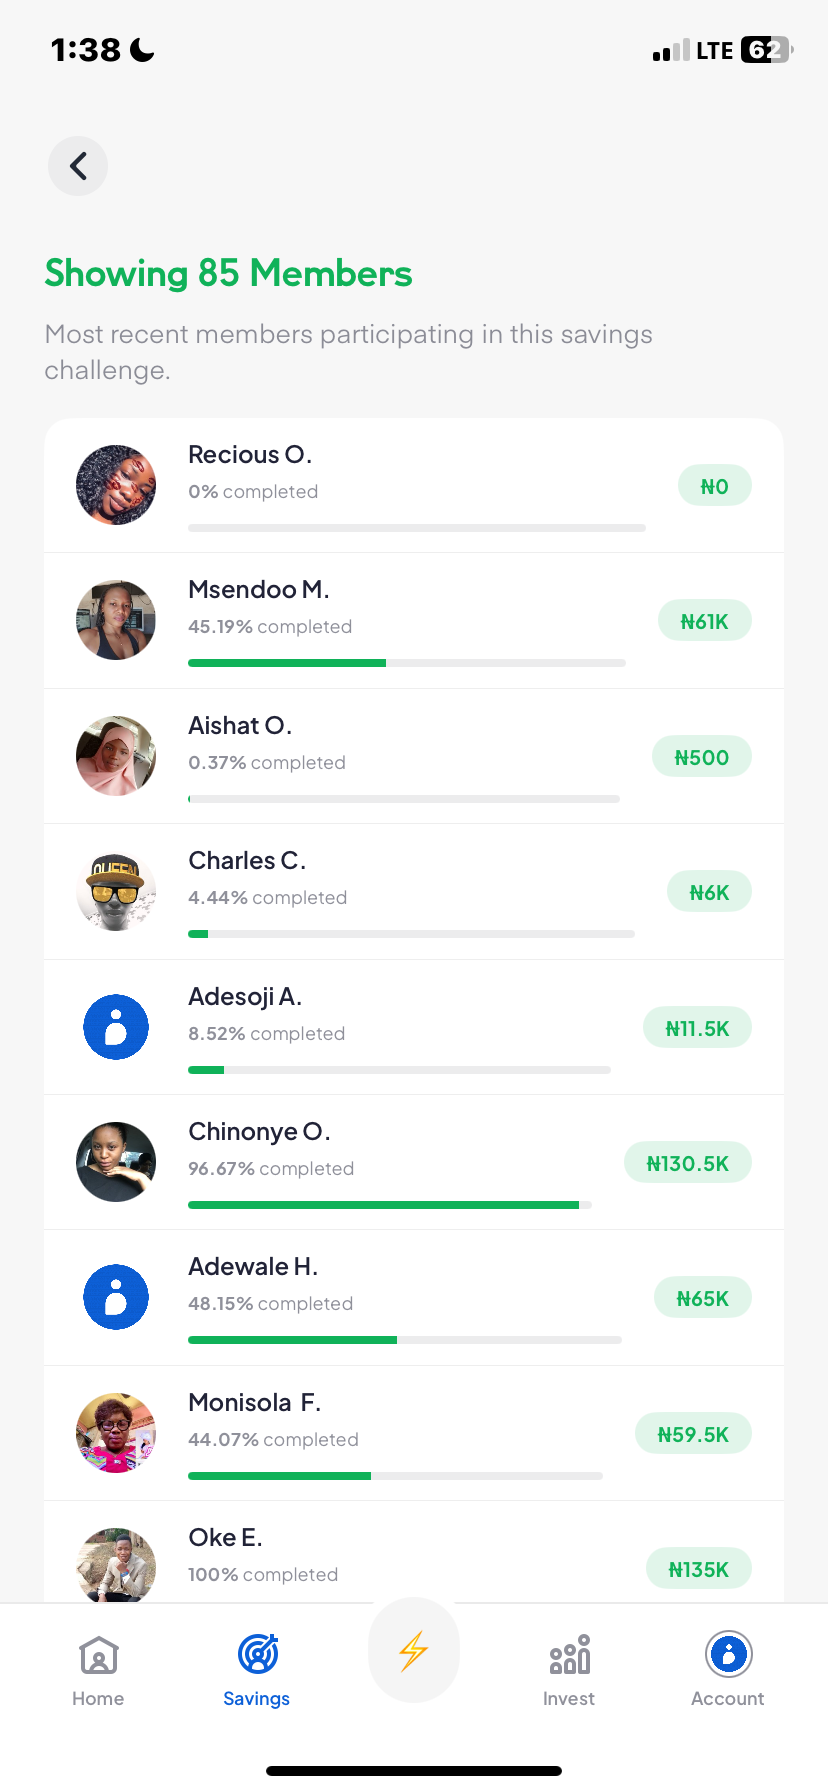
Task: Tap Aishat O.'s member name
Action: [240, 726]
